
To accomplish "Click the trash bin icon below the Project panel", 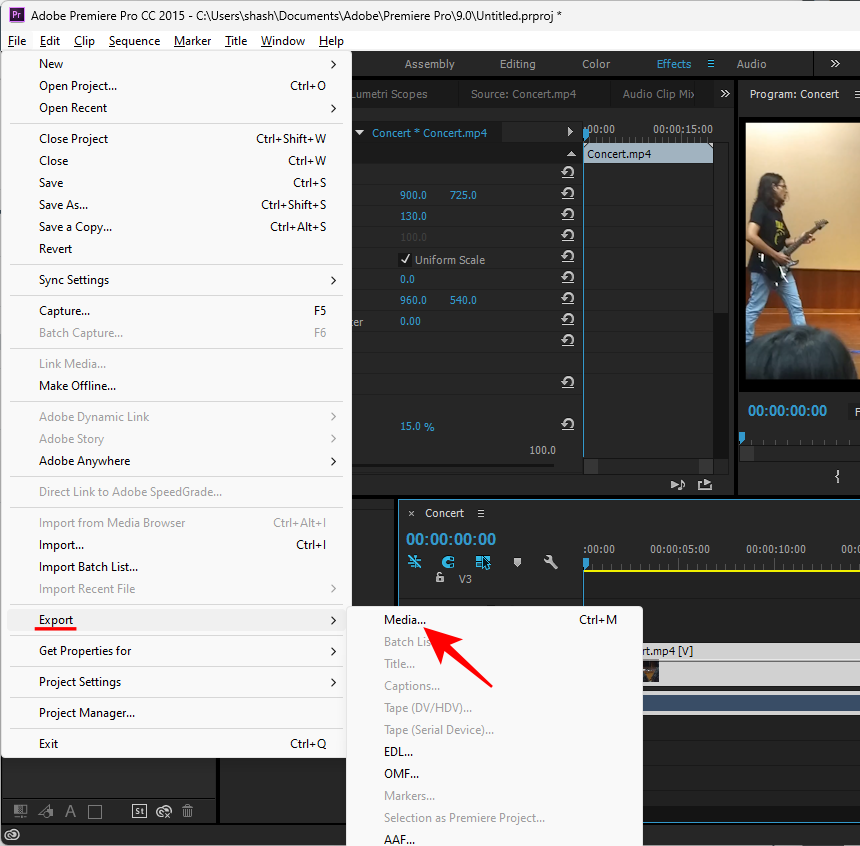I will 186,811.
